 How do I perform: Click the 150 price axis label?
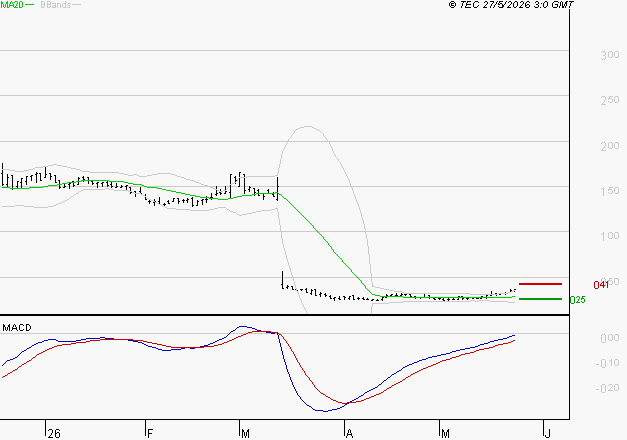(610, 191)
